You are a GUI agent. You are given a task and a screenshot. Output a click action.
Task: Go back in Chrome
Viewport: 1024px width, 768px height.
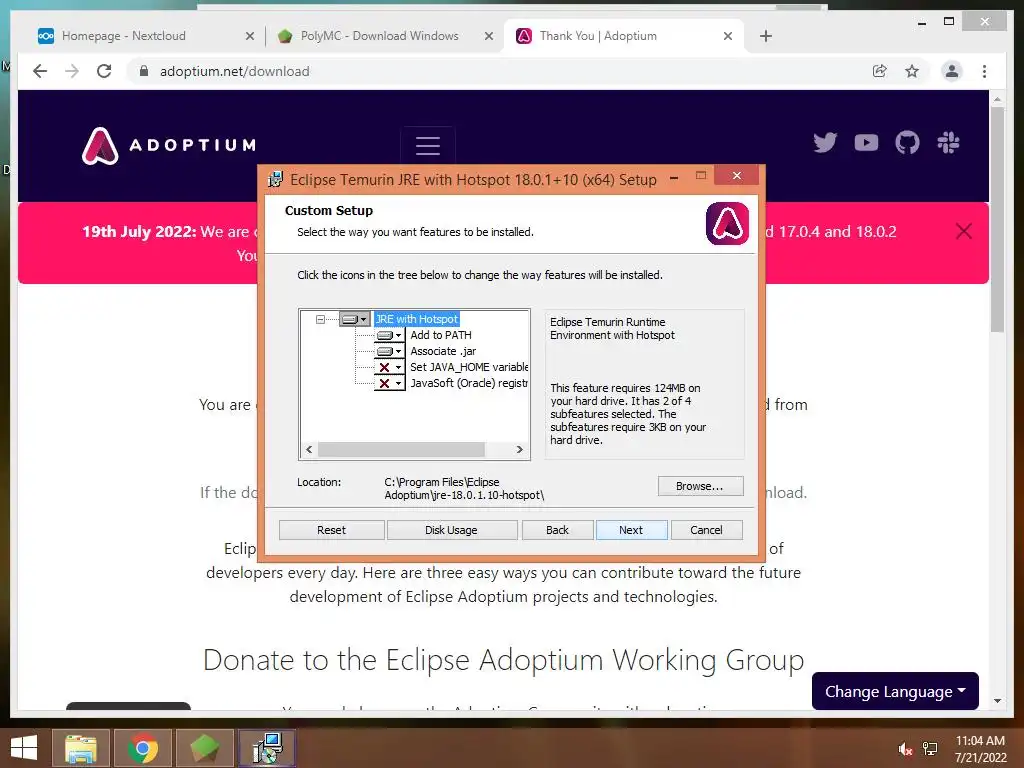(x=40, y=71)
